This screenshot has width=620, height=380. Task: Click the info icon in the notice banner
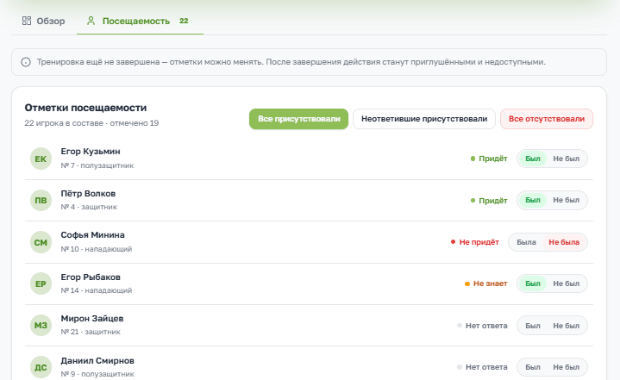pos(26,62)
